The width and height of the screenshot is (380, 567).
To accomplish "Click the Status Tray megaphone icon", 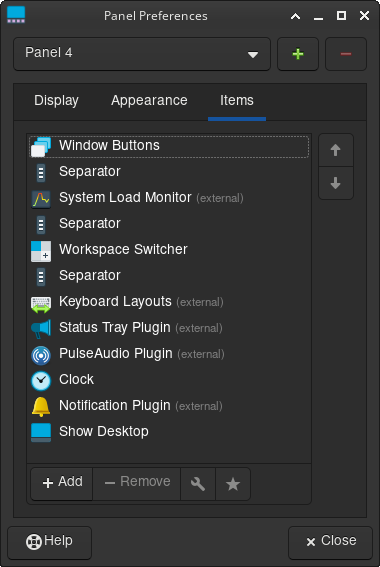I will point(41,329).
